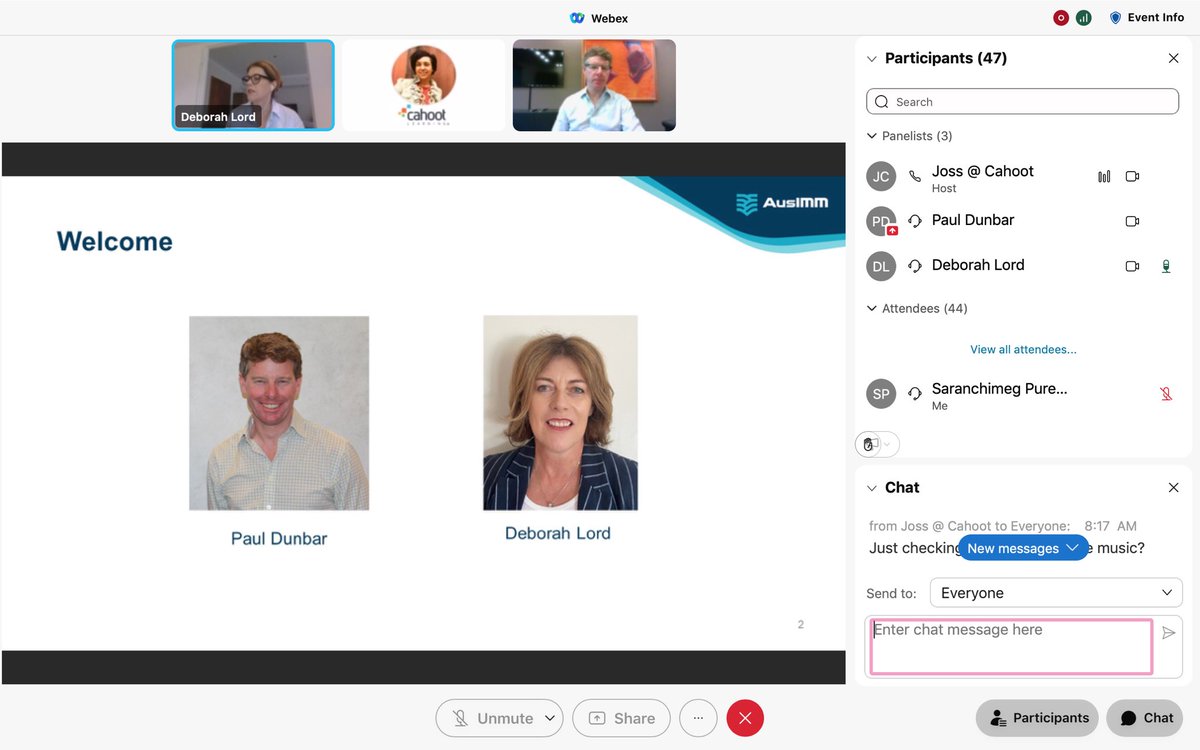Click the phone audio icon beside Joss @ Cahoot
The height and width of the screenshot is (750, 1200).
click(915, 177)
